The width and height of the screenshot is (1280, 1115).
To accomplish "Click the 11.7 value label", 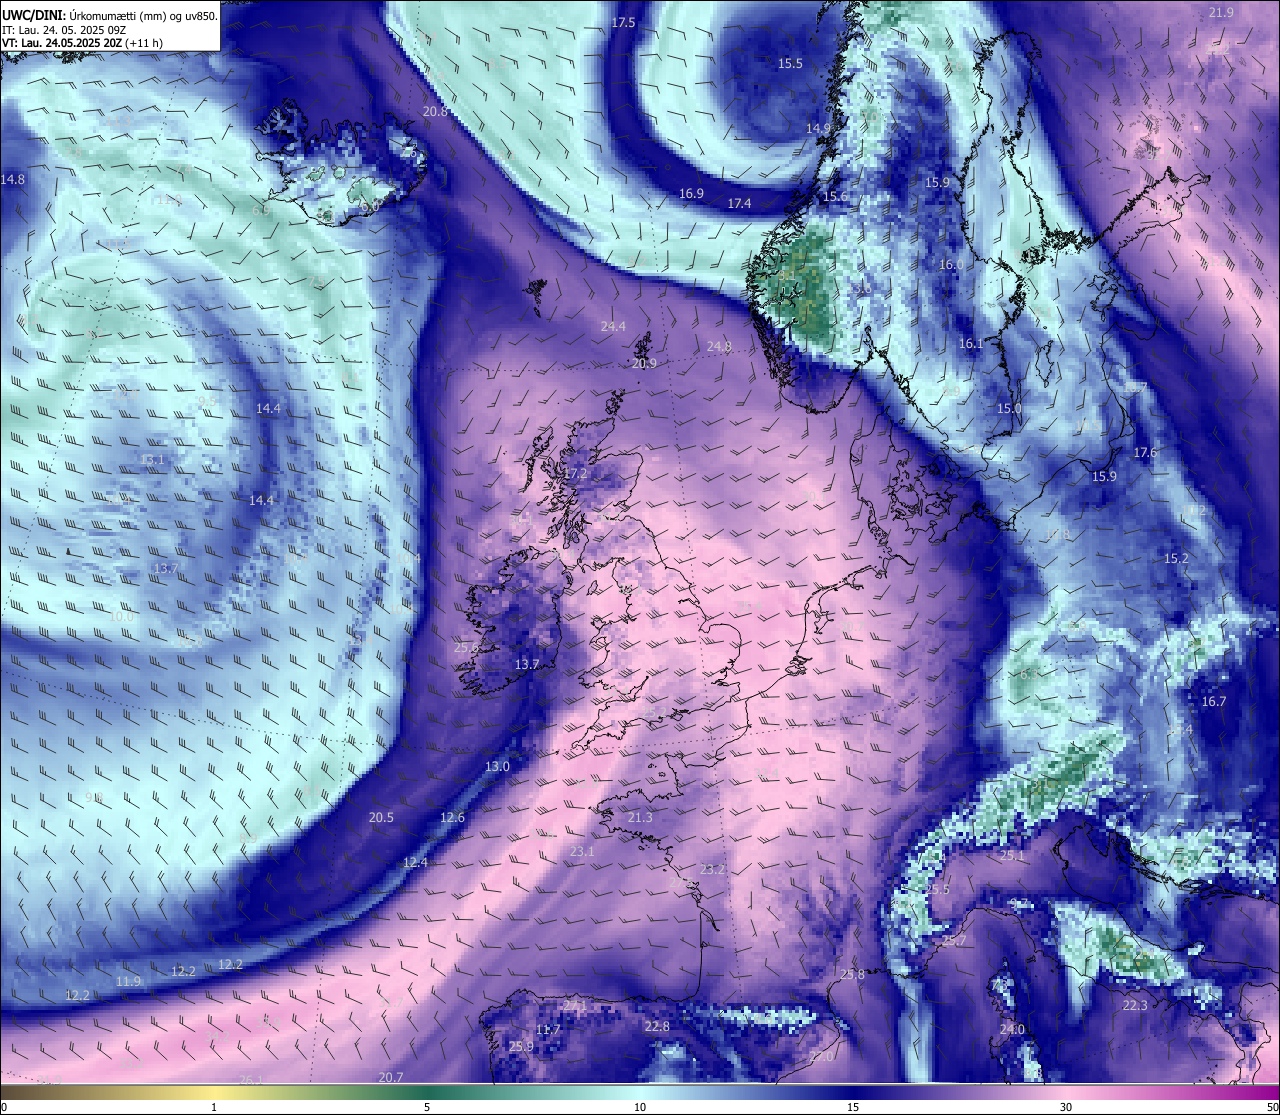I will [x=548, y=1029].
